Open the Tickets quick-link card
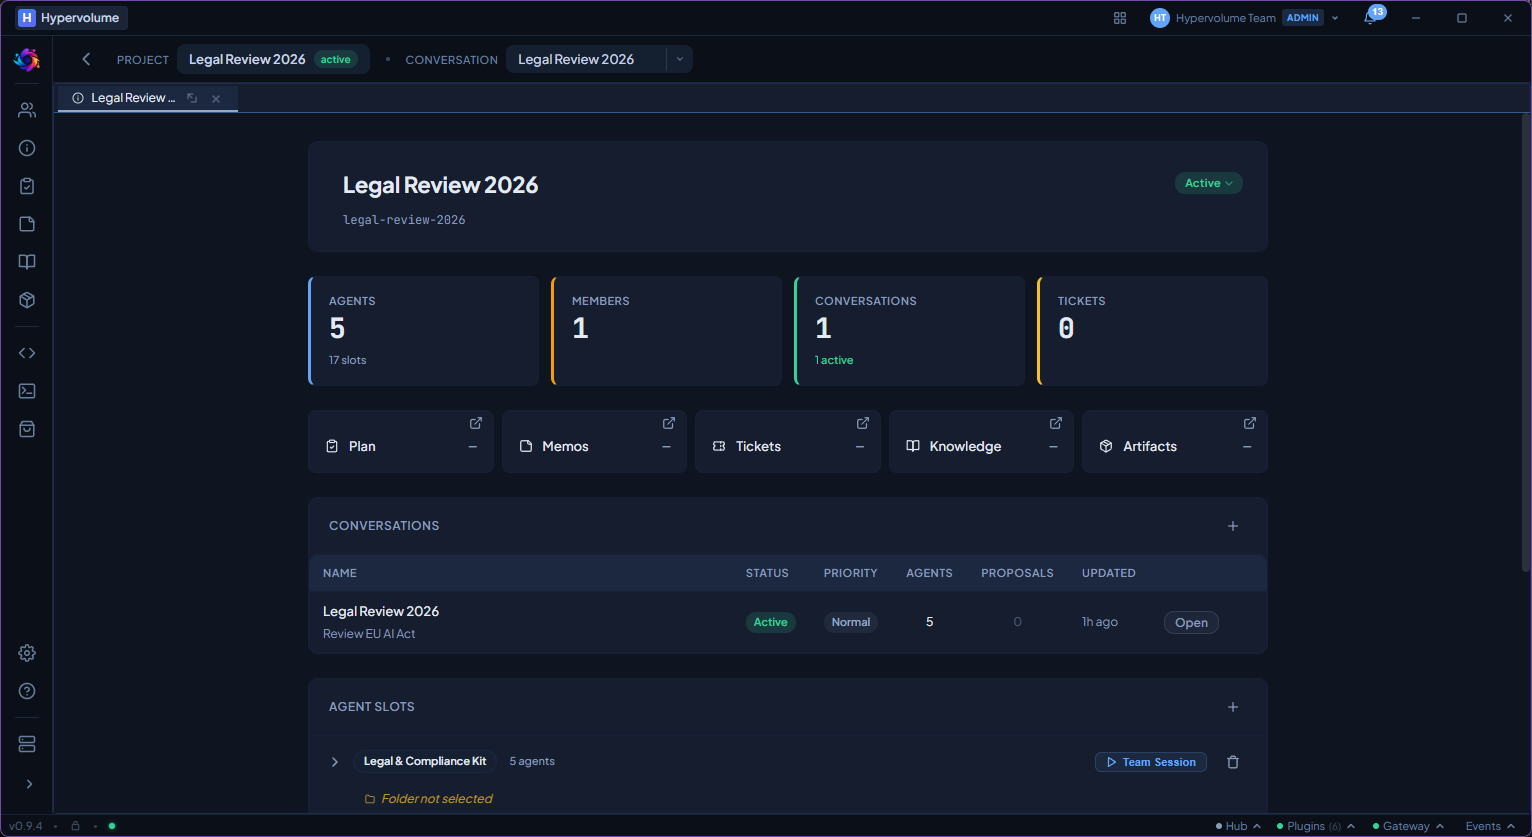The height and width of the screenshot is (837, 1532). [x=788, y=441]
